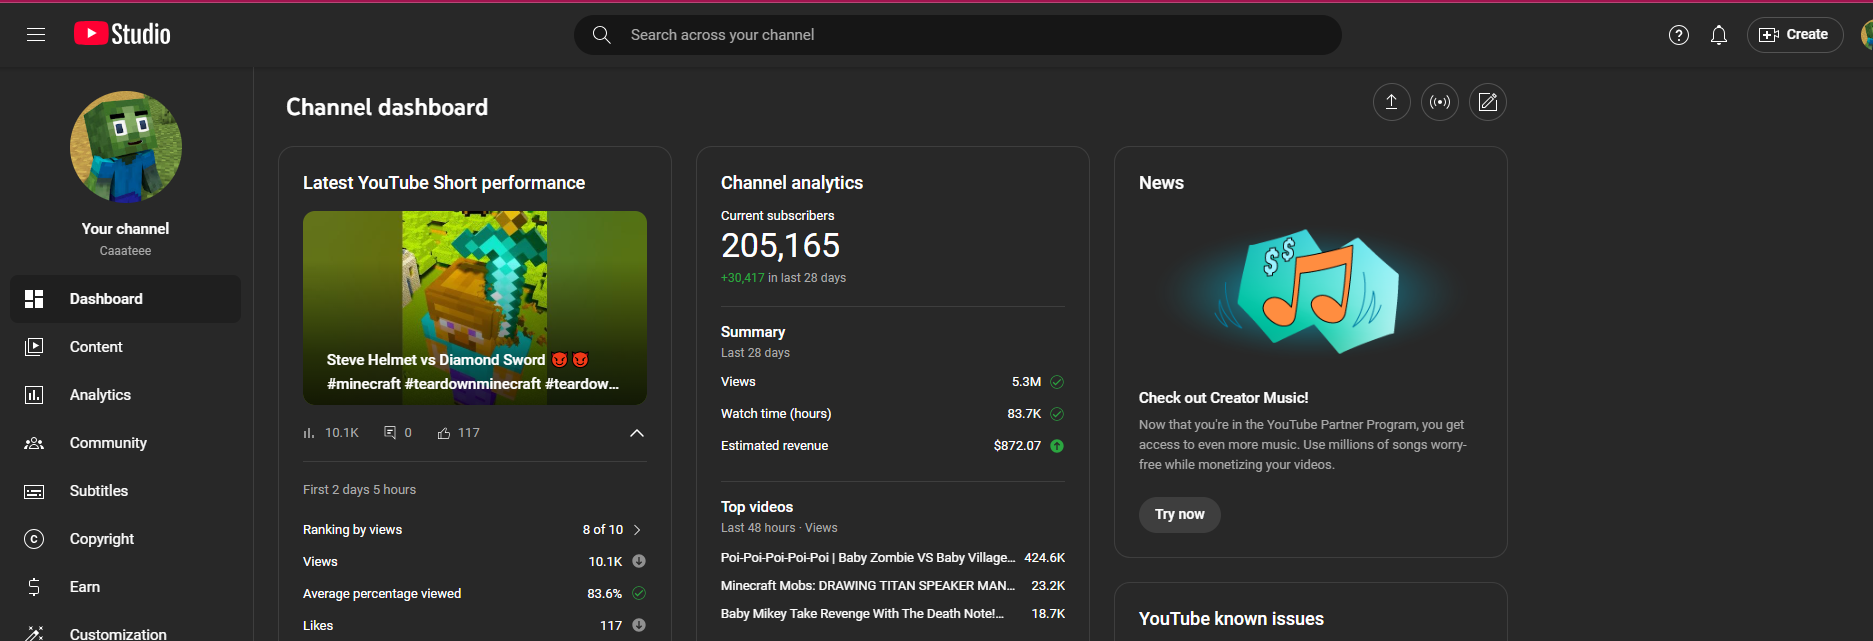Open the Help question mark icon
The width and height of the screenshot is (1873, 641).
click(1679, 35)
